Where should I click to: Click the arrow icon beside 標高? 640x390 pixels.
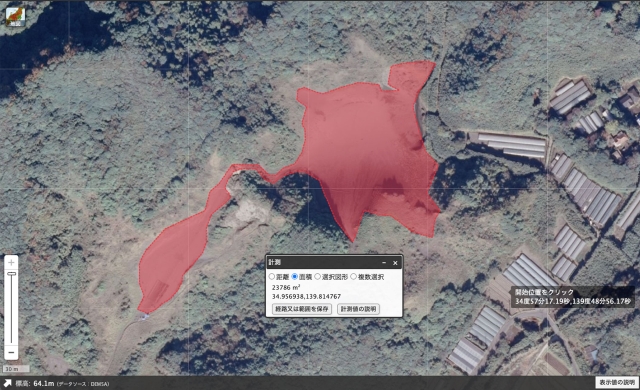click(x=7, y=383)
